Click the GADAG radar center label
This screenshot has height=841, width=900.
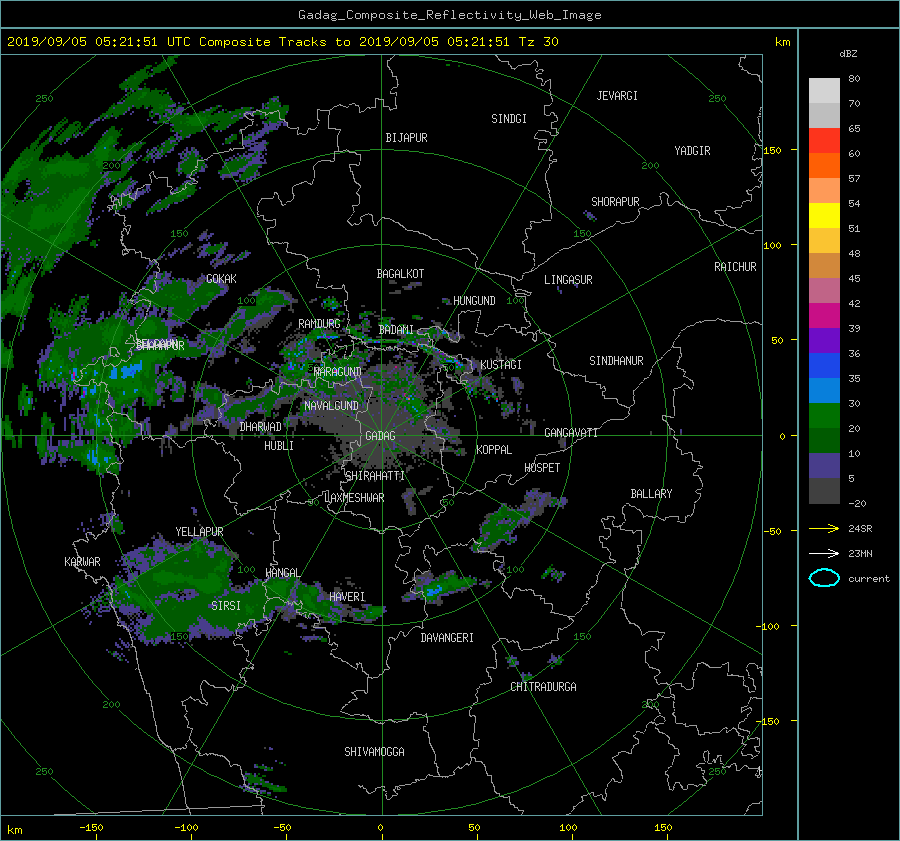point(380,436)
